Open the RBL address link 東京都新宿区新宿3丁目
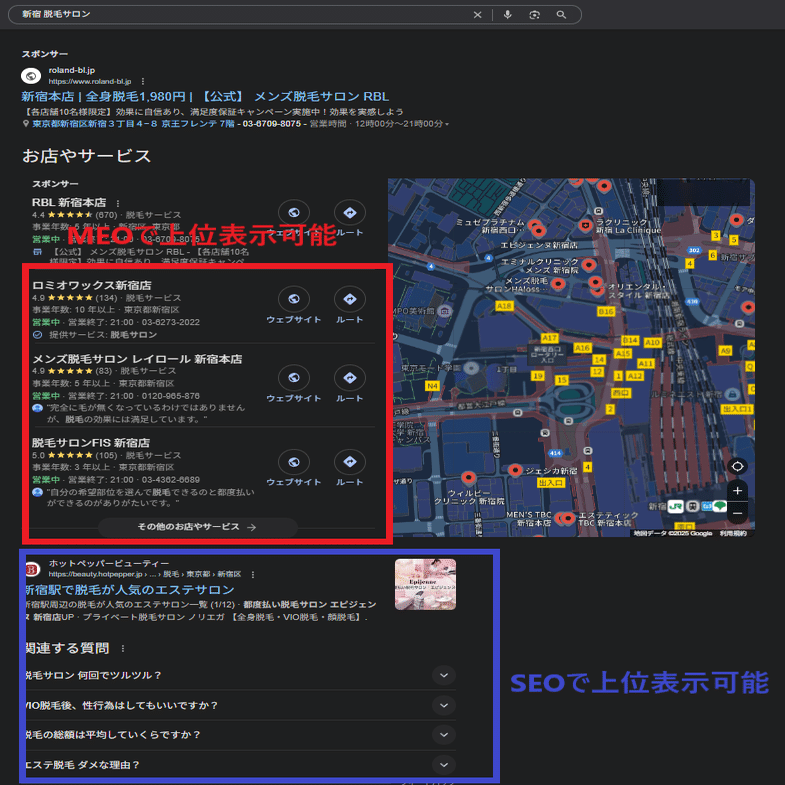Viewport: 785px width, 785px height. [x=133, y=124]
